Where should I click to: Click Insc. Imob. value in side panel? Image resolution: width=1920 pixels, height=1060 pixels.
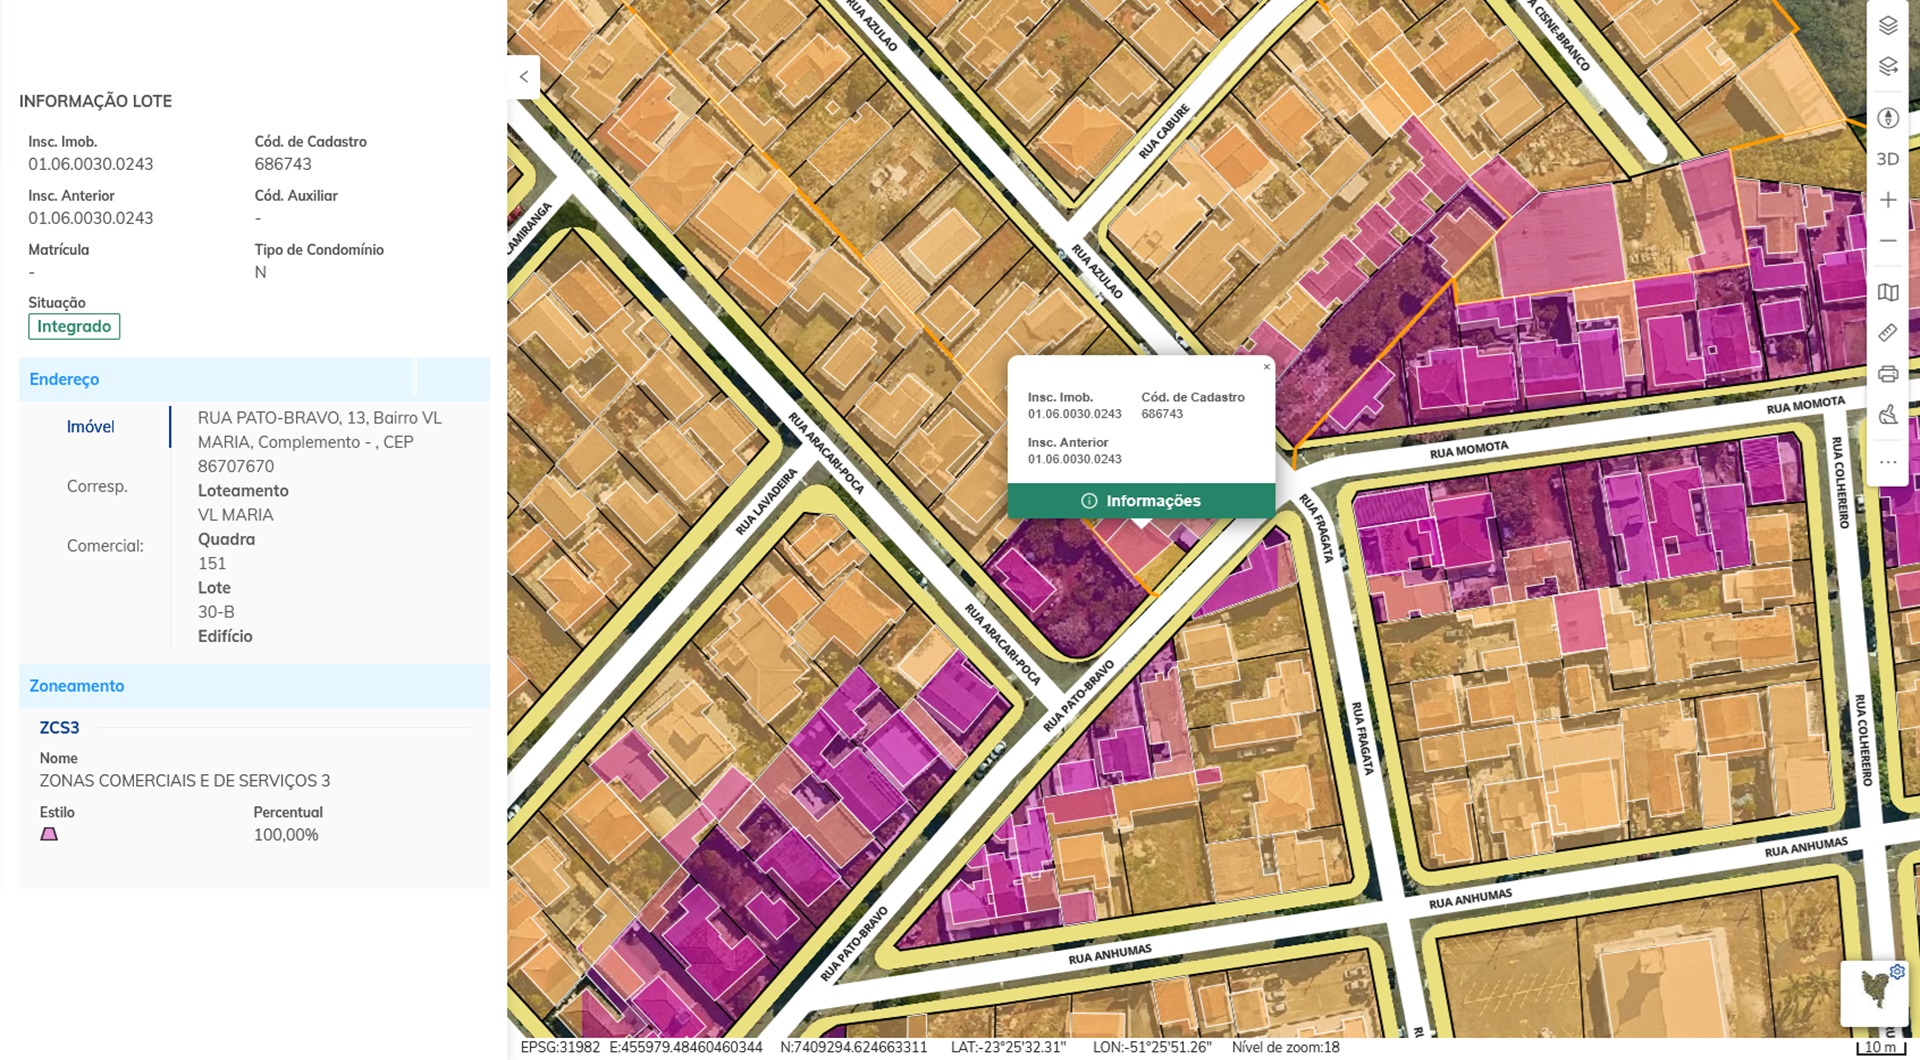(x=91, y=164)
